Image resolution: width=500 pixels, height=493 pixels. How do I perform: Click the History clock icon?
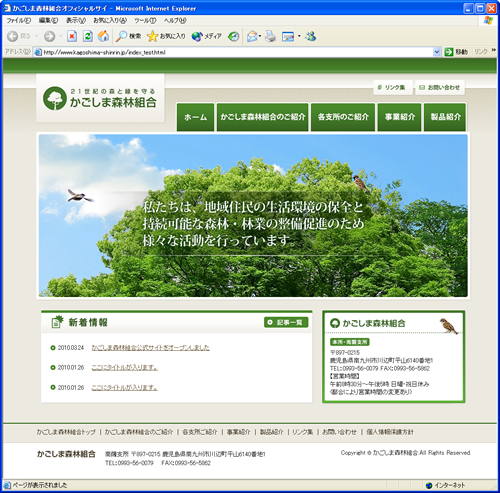point(233,36)
